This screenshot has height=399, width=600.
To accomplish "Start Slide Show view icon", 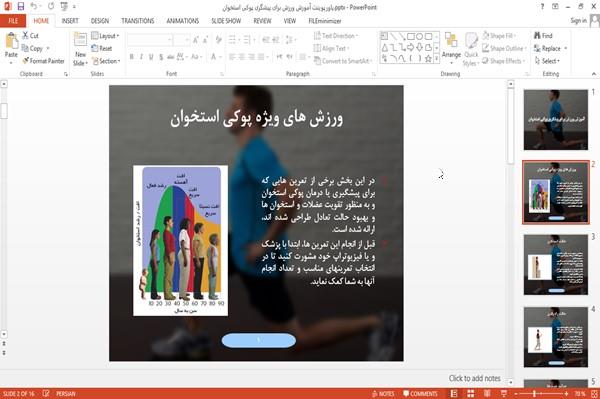I will pyautogui.click(x=504, y=394).
